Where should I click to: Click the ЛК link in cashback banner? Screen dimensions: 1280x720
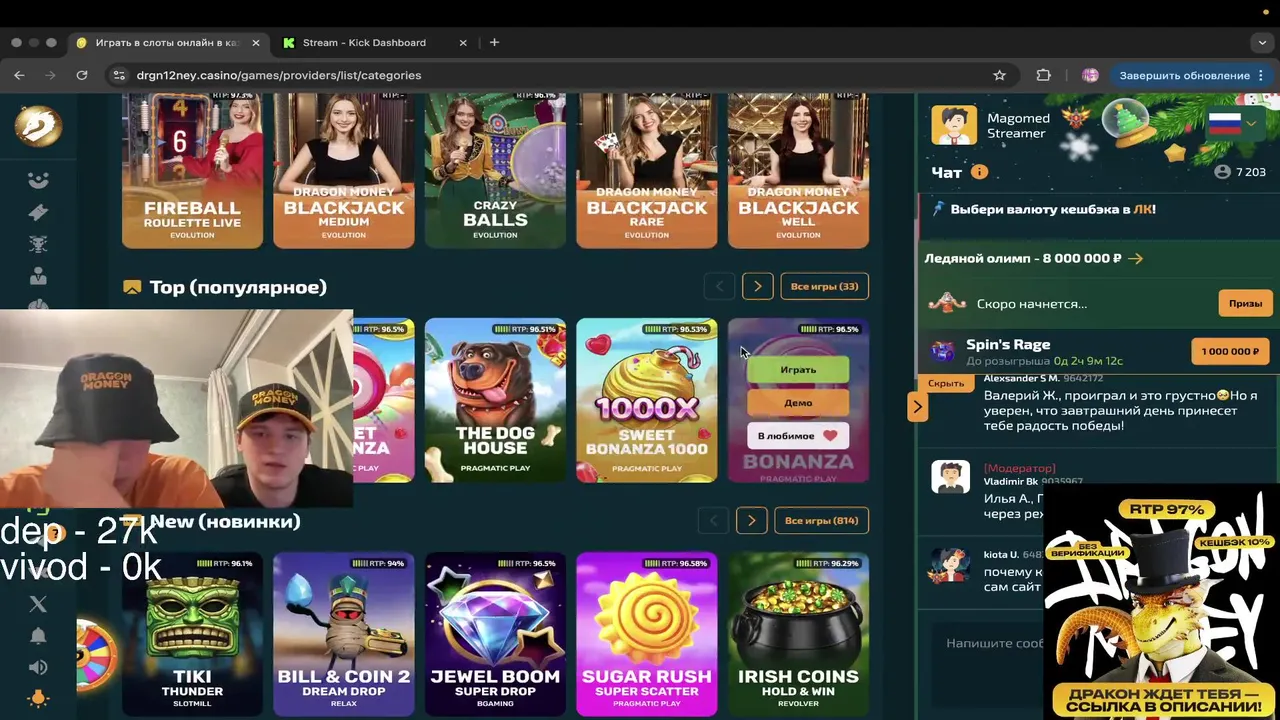coord(1143,210)
